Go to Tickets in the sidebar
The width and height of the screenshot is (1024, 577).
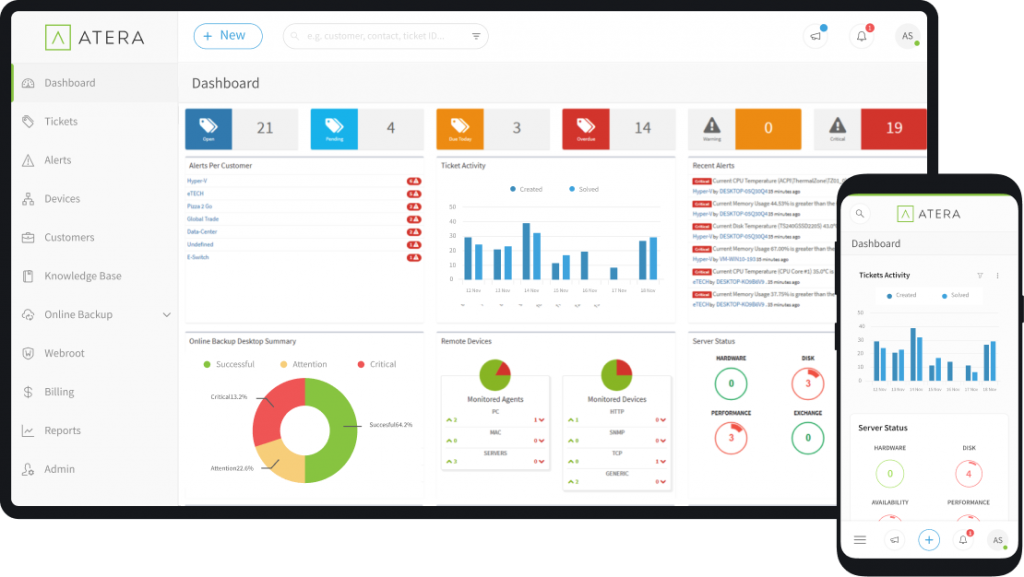pyautogui.click(x=95, y=121)
